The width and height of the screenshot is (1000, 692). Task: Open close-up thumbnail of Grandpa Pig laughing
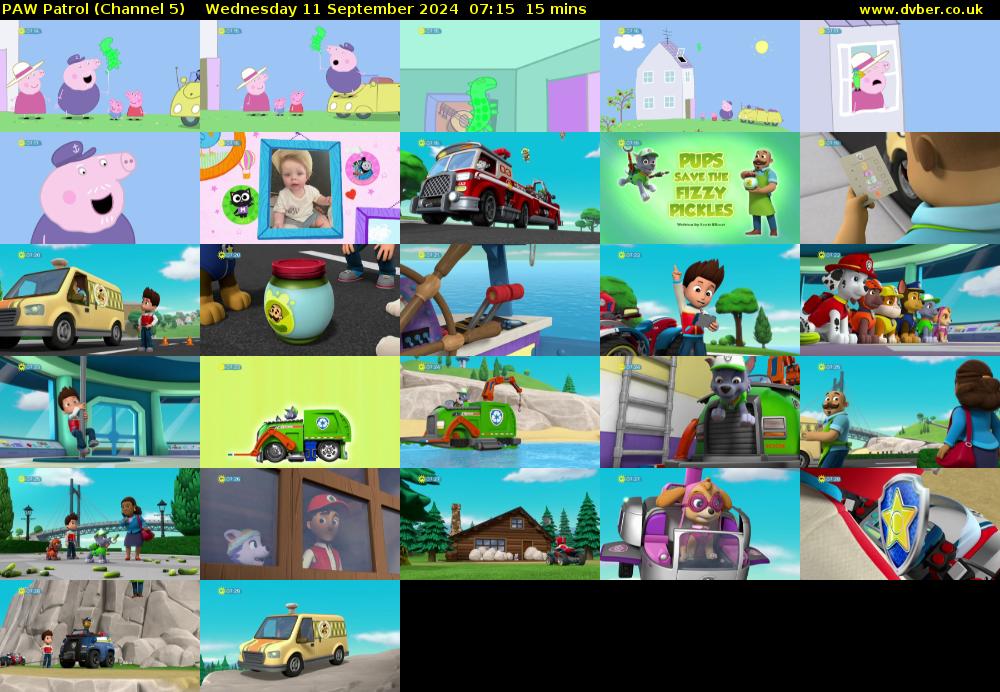point(99,188)
